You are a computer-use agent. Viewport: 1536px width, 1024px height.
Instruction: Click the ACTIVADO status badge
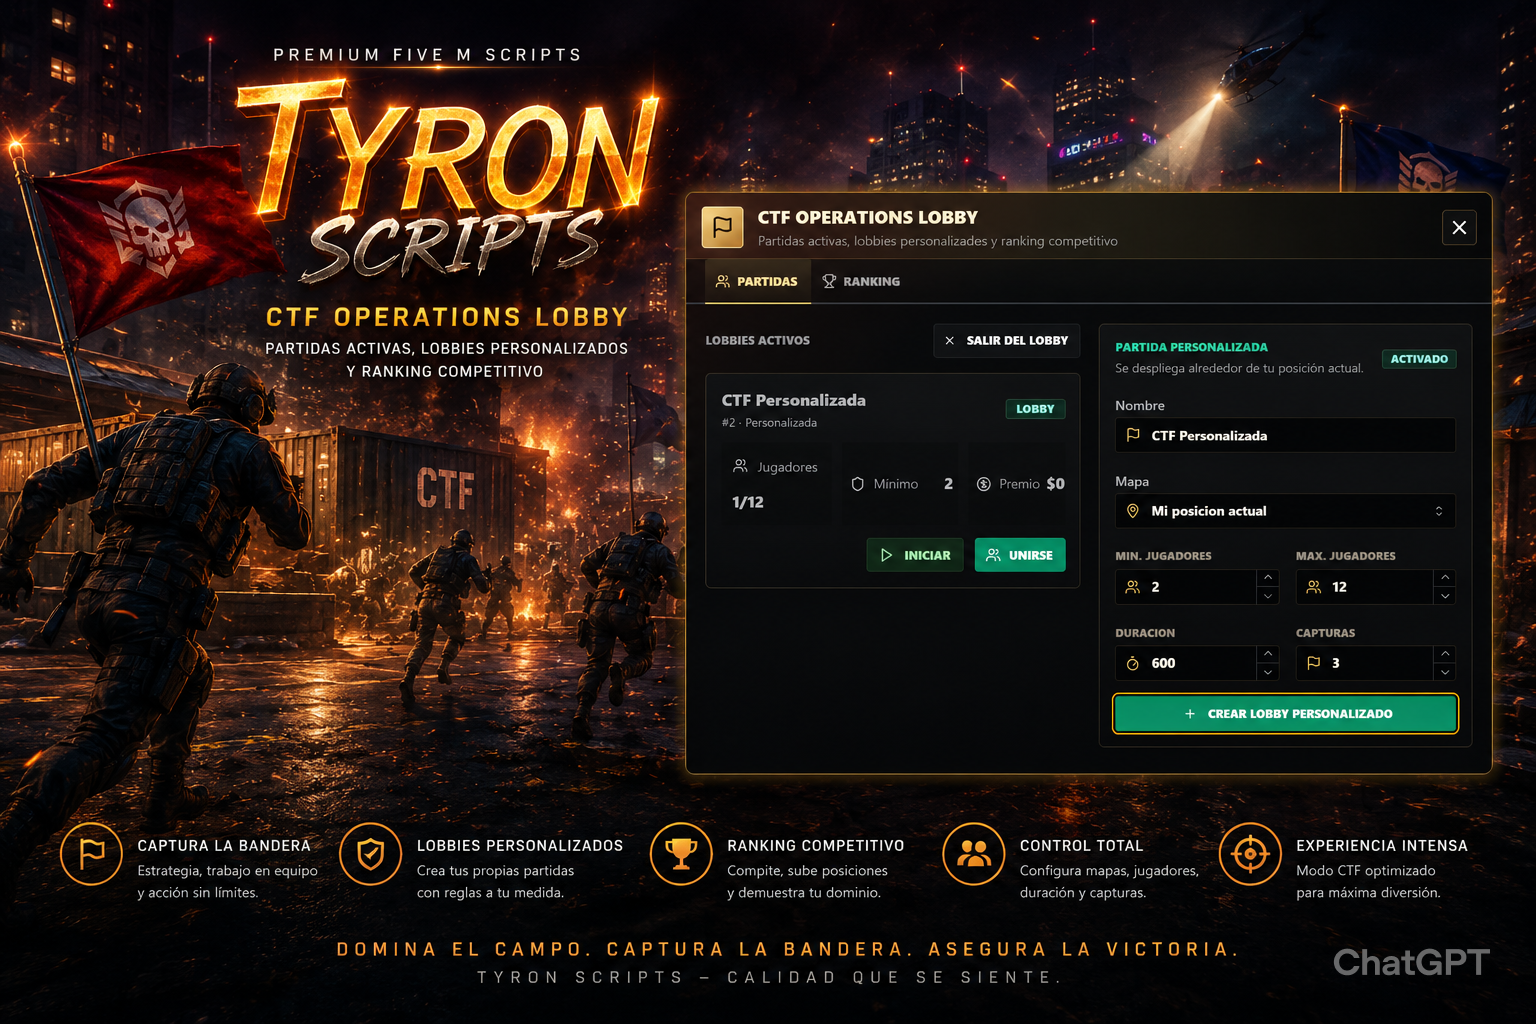(1419, 359)
